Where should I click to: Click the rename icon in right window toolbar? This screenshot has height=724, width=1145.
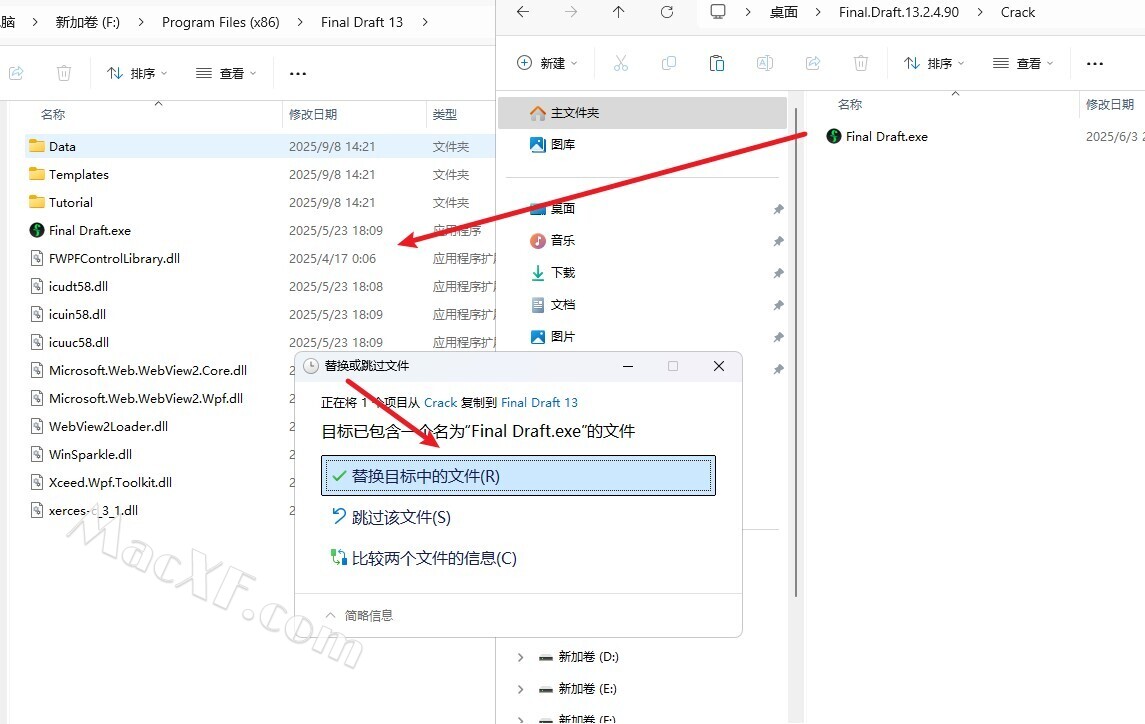pos(765,63)
